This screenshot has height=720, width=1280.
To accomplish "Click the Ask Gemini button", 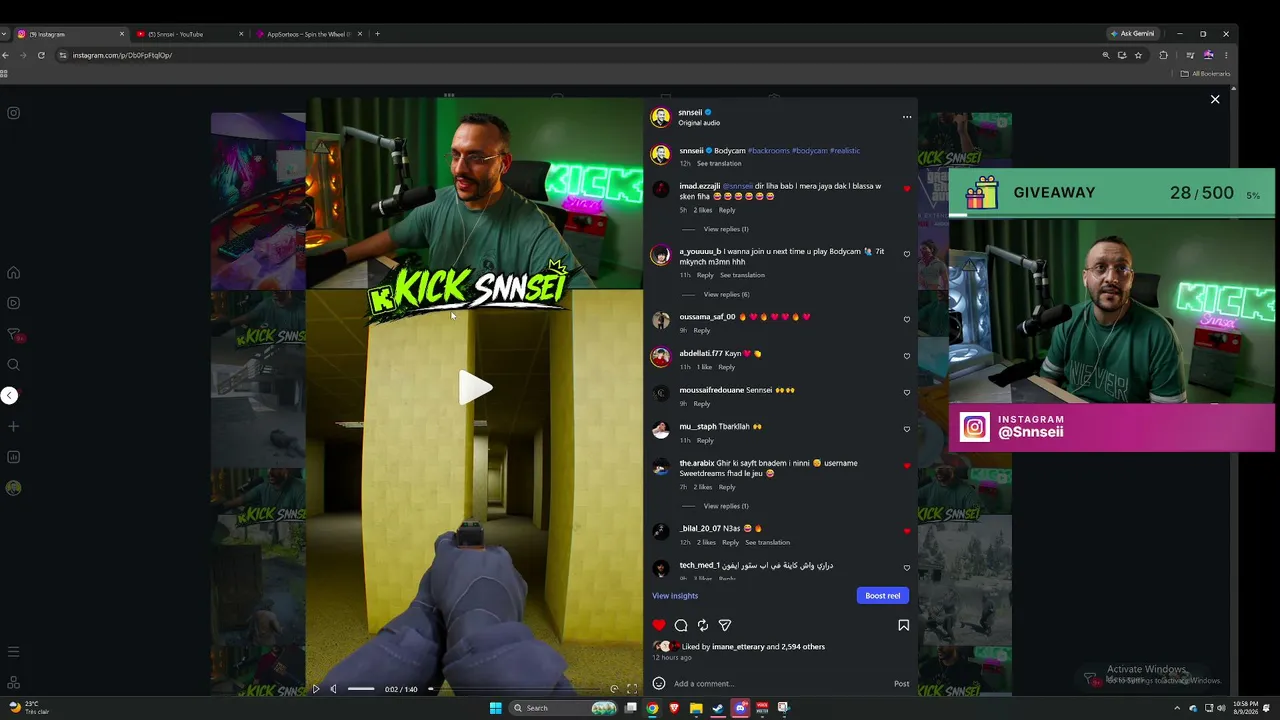I will pos(1132,34).
